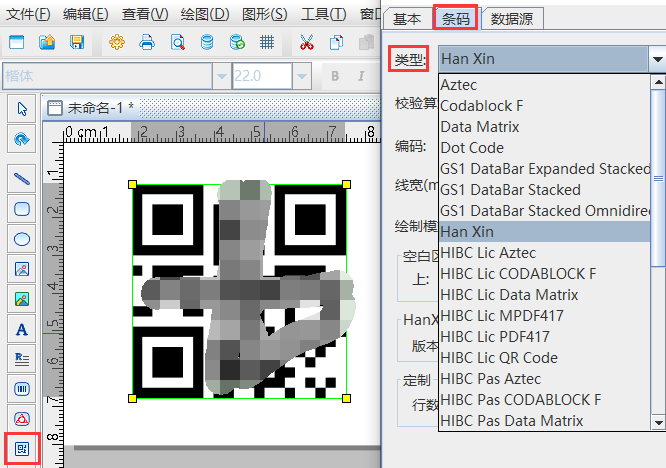This screenshot has height=468, width=666.
Task: Click the print icon
Action: (147, 42)
